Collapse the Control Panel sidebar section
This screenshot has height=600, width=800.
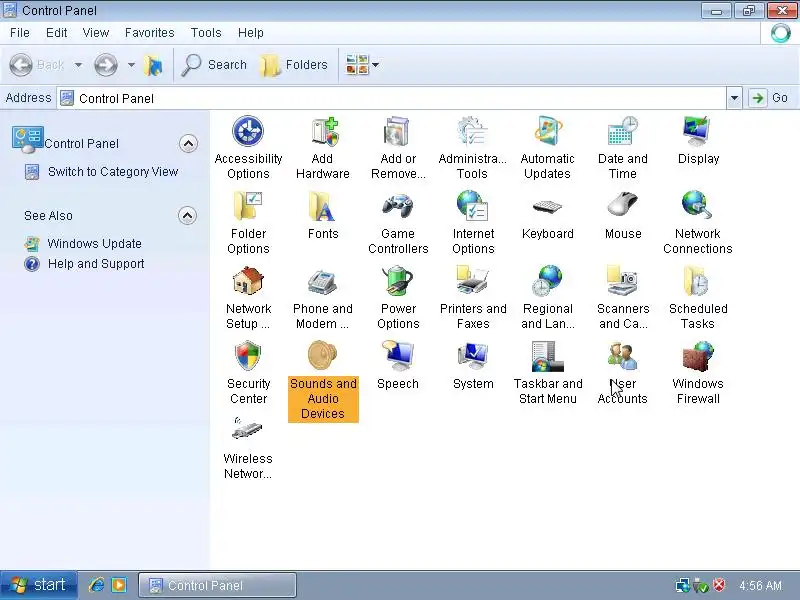pyautogui.click(x=188, y=144)
